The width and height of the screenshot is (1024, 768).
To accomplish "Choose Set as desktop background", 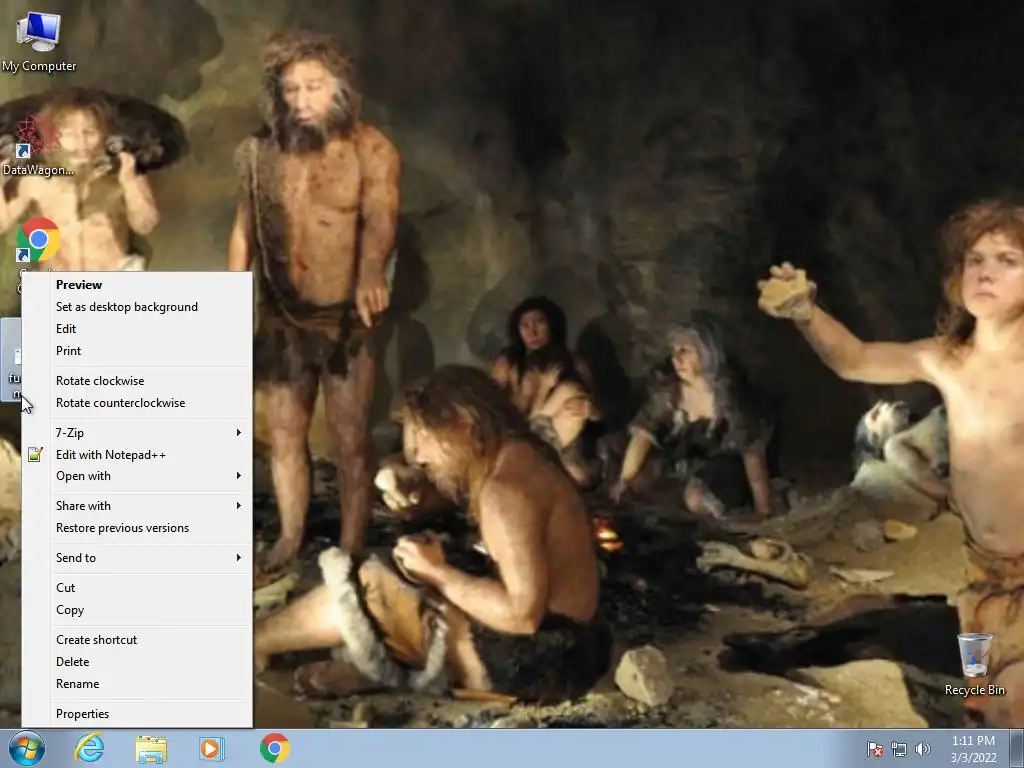I will (137, 307).
